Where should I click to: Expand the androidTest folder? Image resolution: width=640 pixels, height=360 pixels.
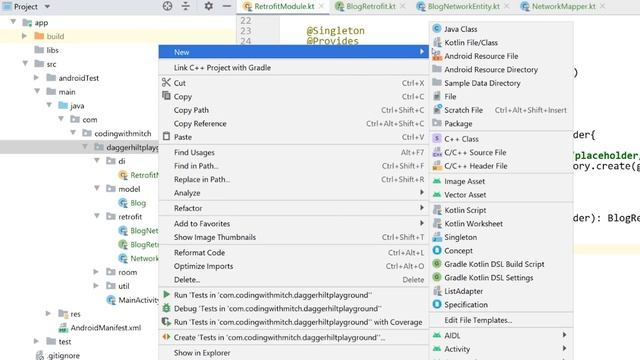coord(36,78)
